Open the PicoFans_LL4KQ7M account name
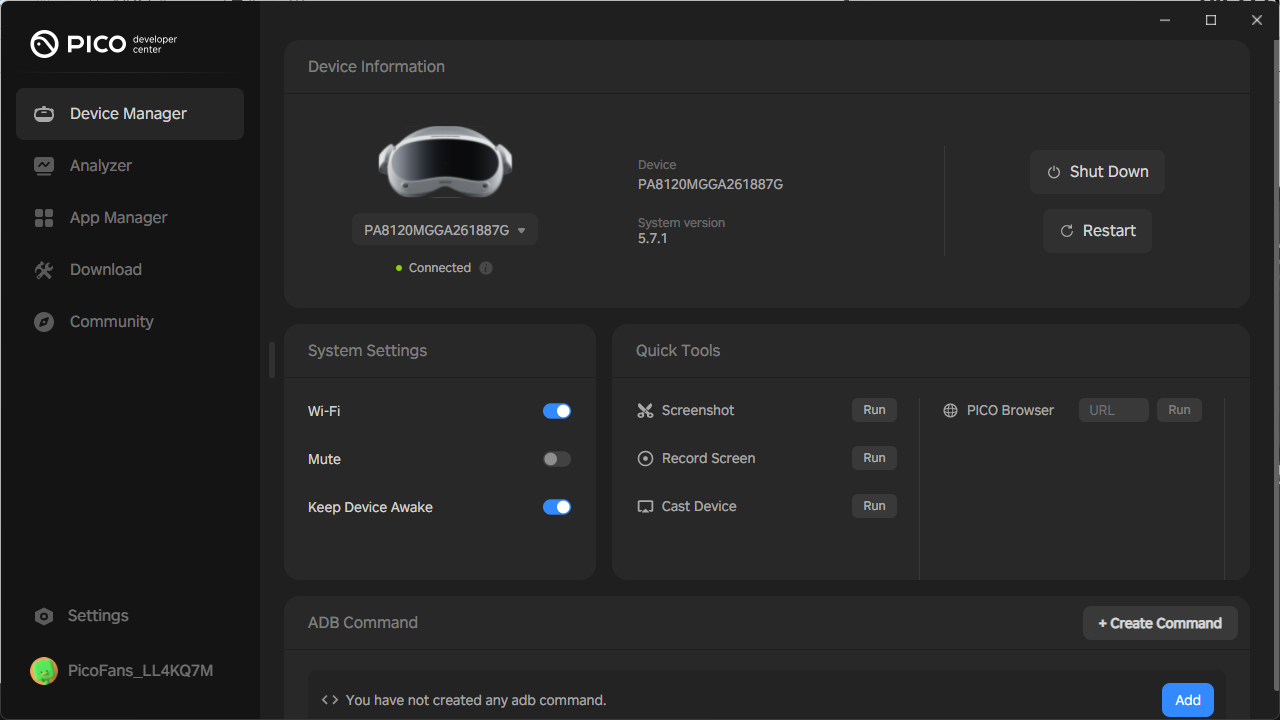Viewport: 1280px width, 720px height. [x=141, y=671]
